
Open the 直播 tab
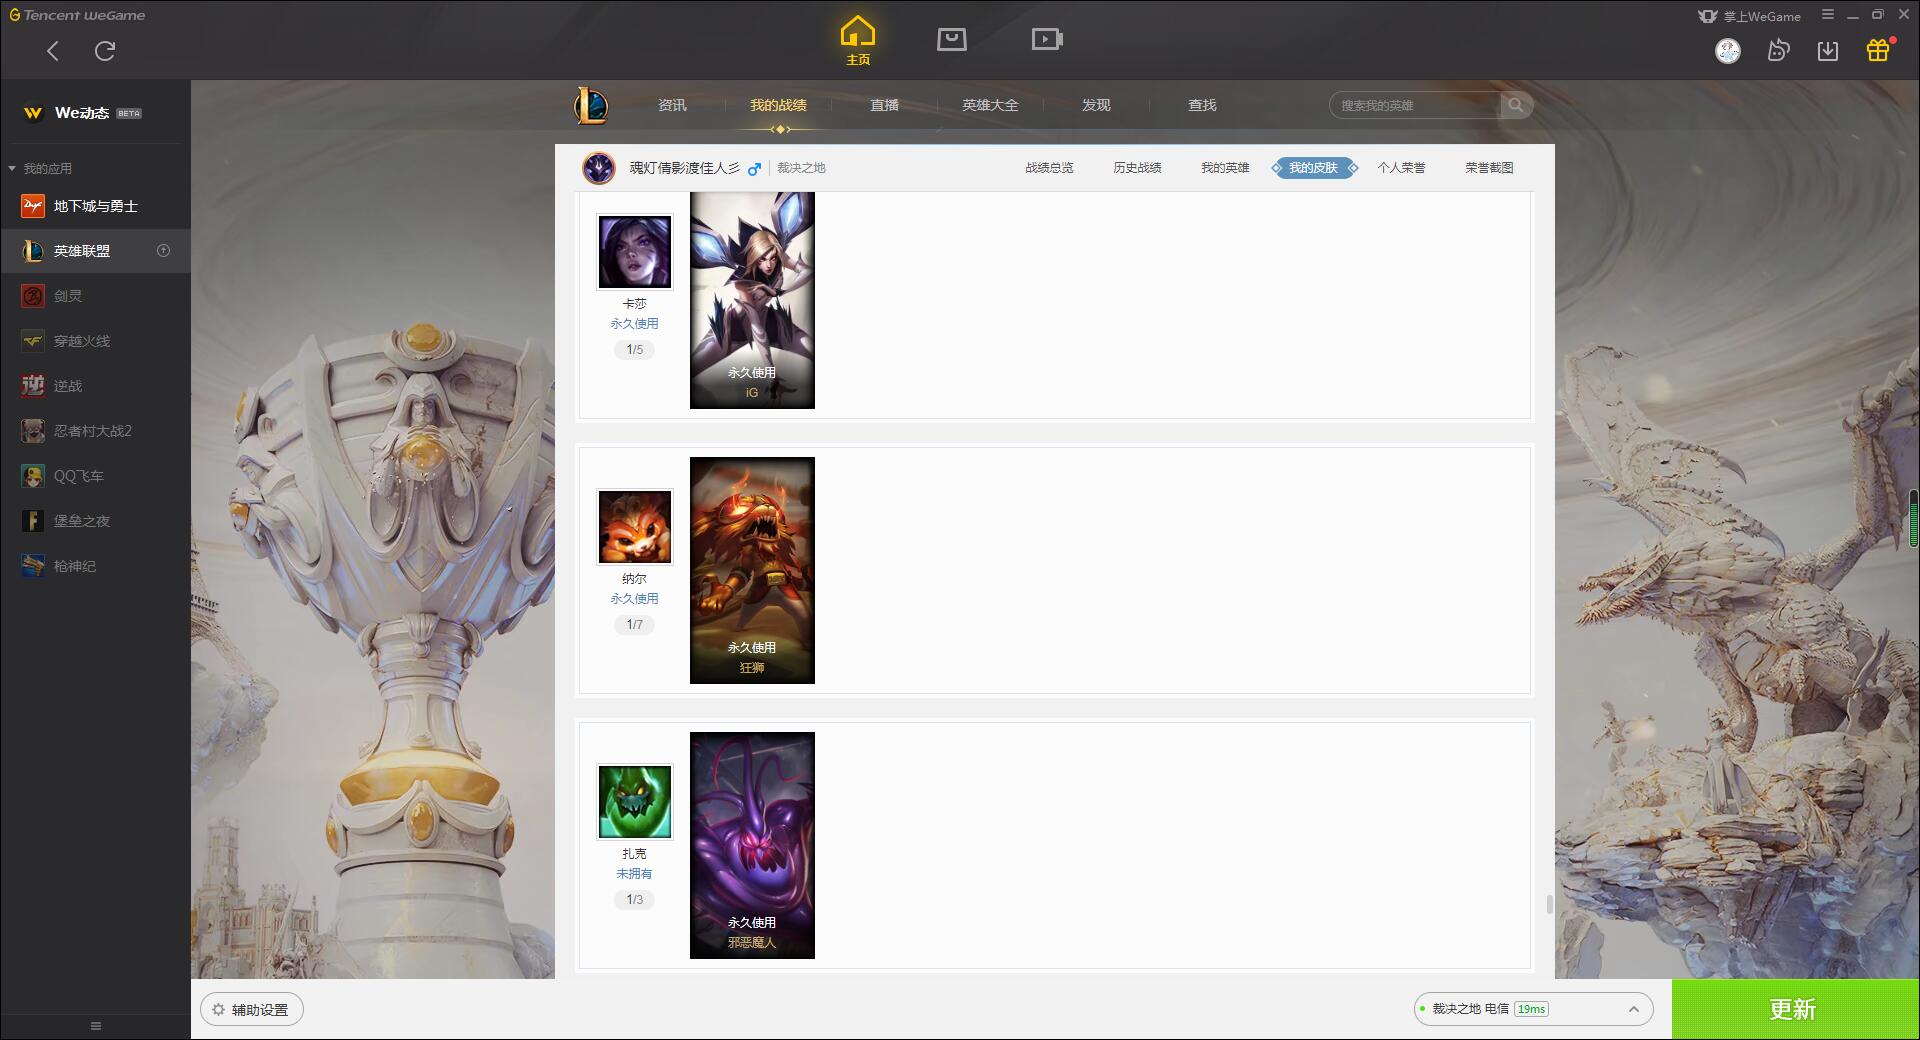884,105
